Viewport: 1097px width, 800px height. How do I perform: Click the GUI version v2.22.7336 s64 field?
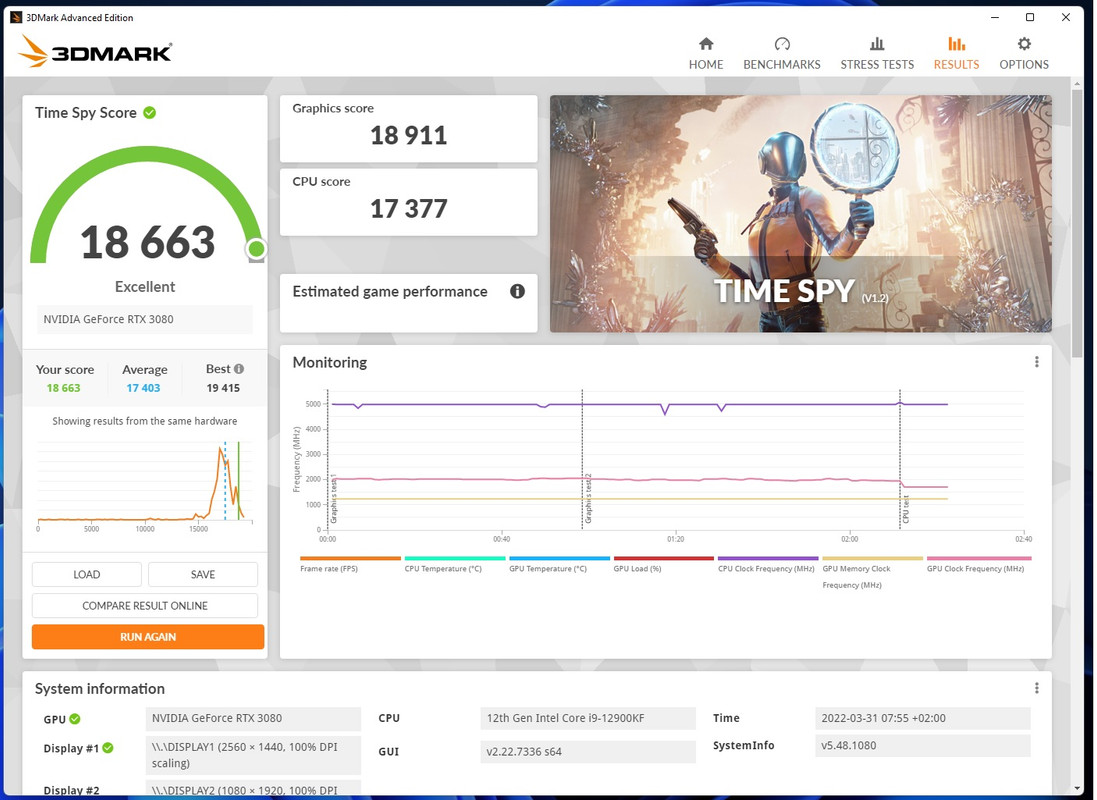[588, 752]
